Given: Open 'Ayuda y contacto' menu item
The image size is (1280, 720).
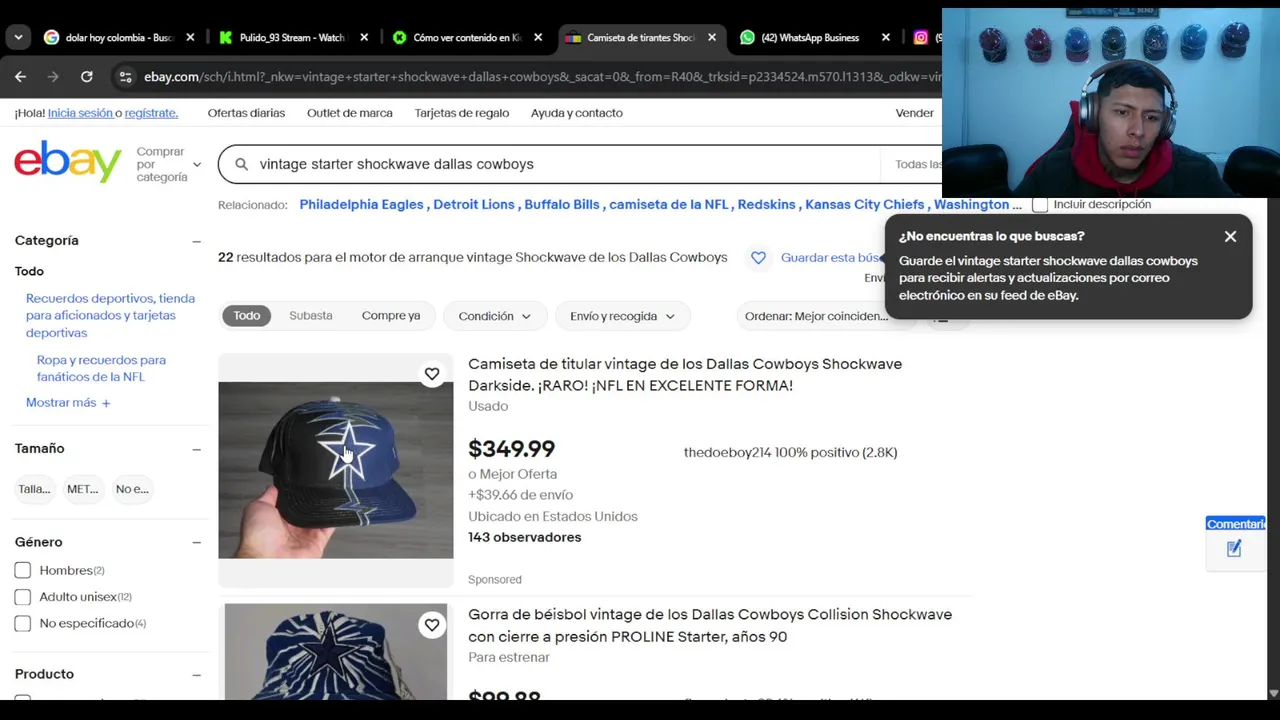Looking at the screenshot, I should click(x=577, y=113).
